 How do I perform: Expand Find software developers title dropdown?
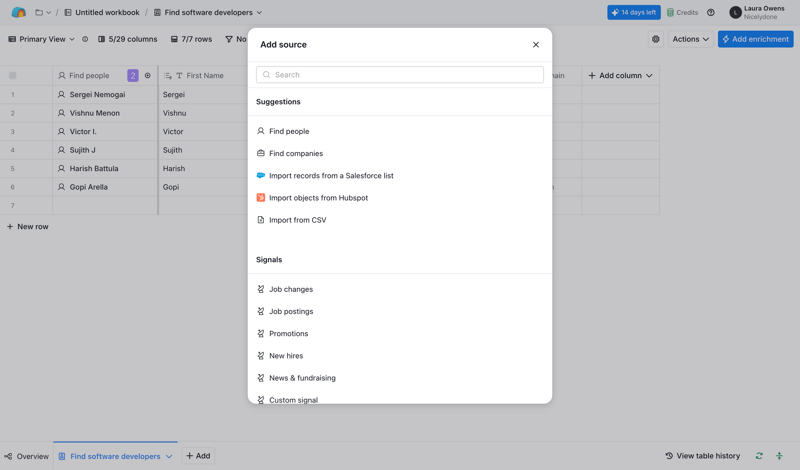pos(259,12)
